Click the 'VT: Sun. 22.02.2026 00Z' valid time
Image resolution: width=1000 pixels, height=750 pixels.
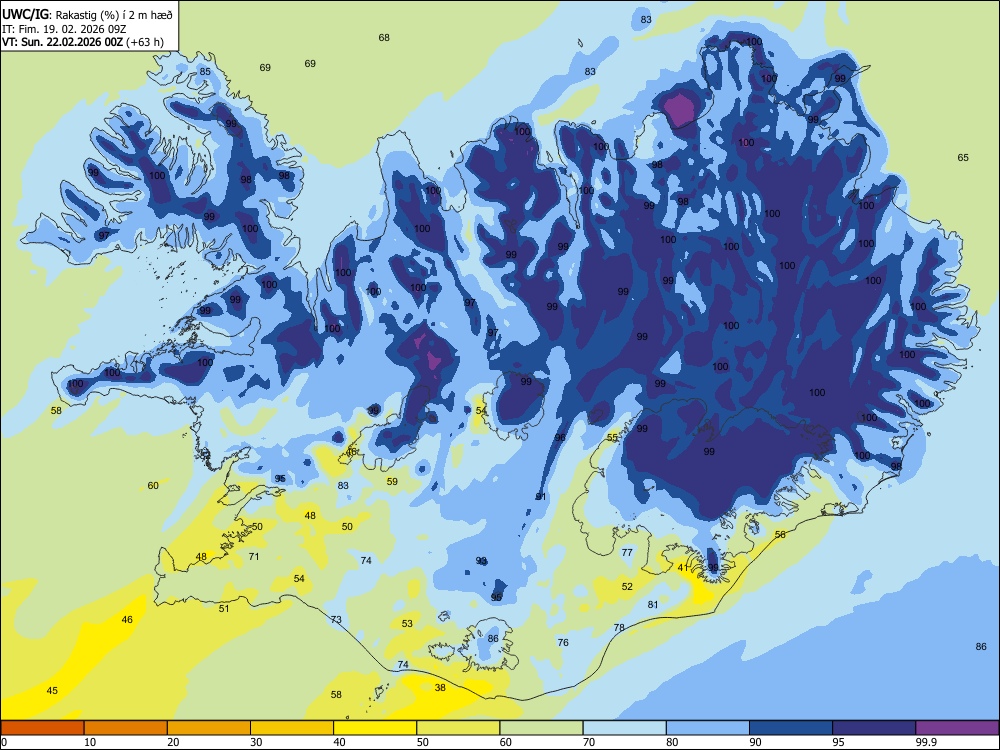pos(62,42)
